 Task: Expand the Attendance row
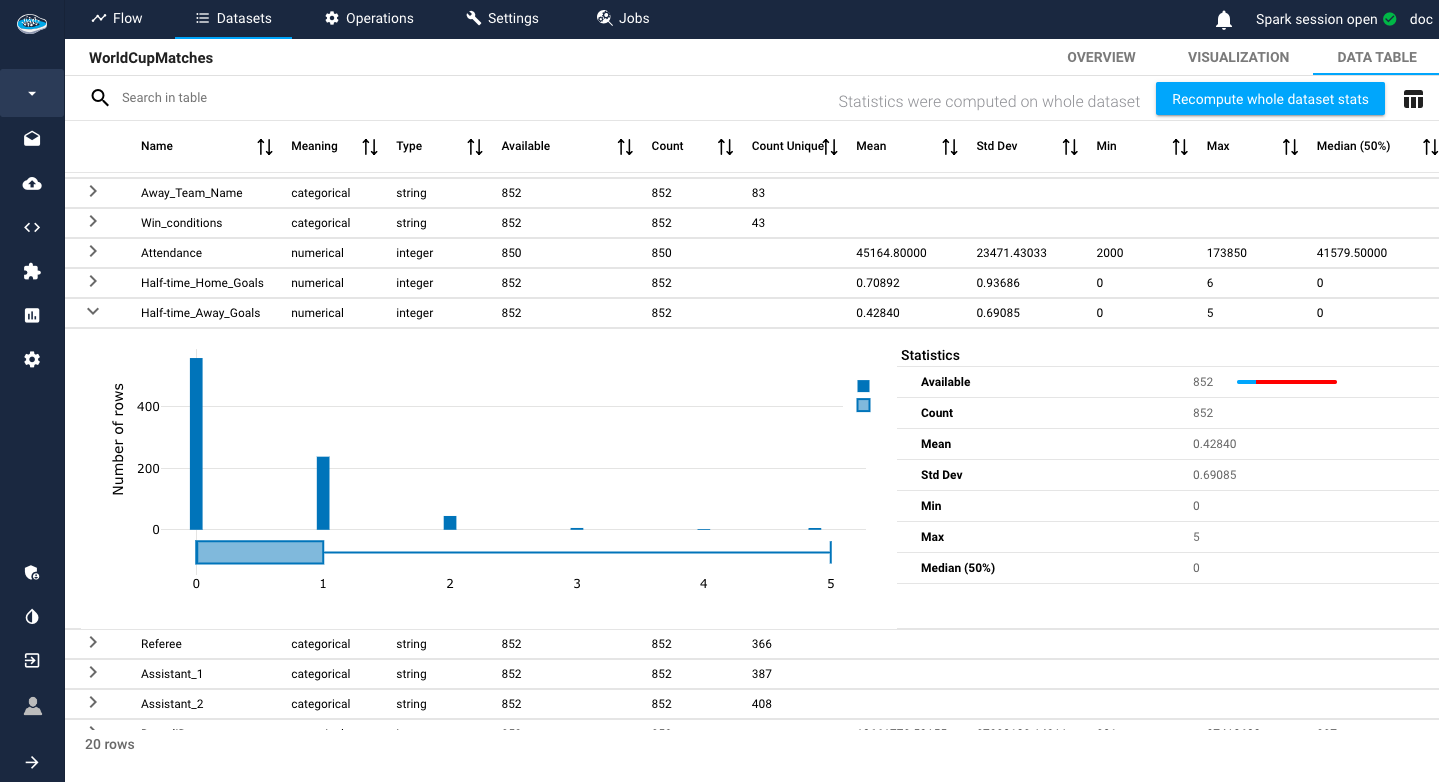point(93,252)
